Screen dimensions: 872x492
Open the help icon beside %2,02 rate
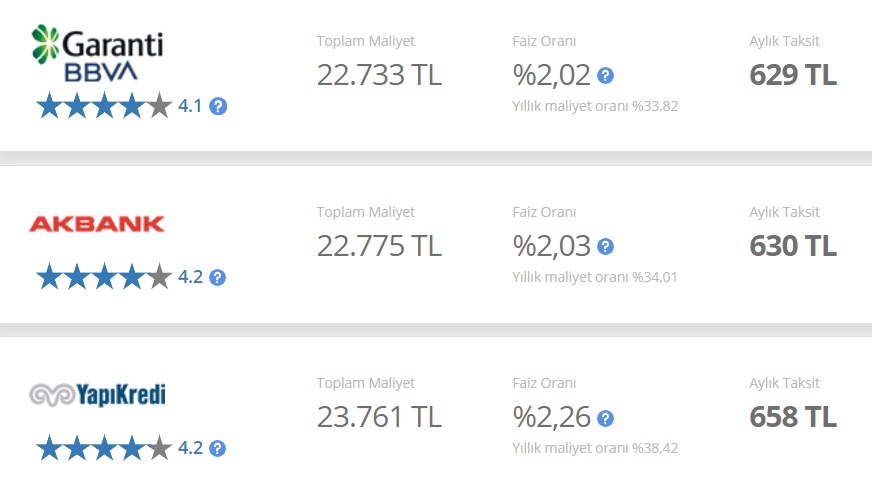[605, 76]
